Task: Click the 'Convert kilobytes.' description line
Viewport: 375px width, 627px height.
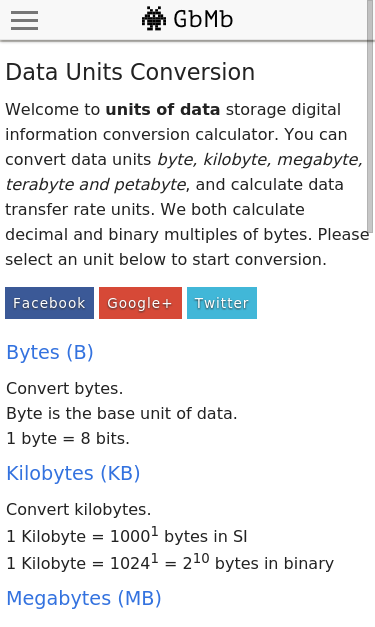Action: tap(79, 509)
